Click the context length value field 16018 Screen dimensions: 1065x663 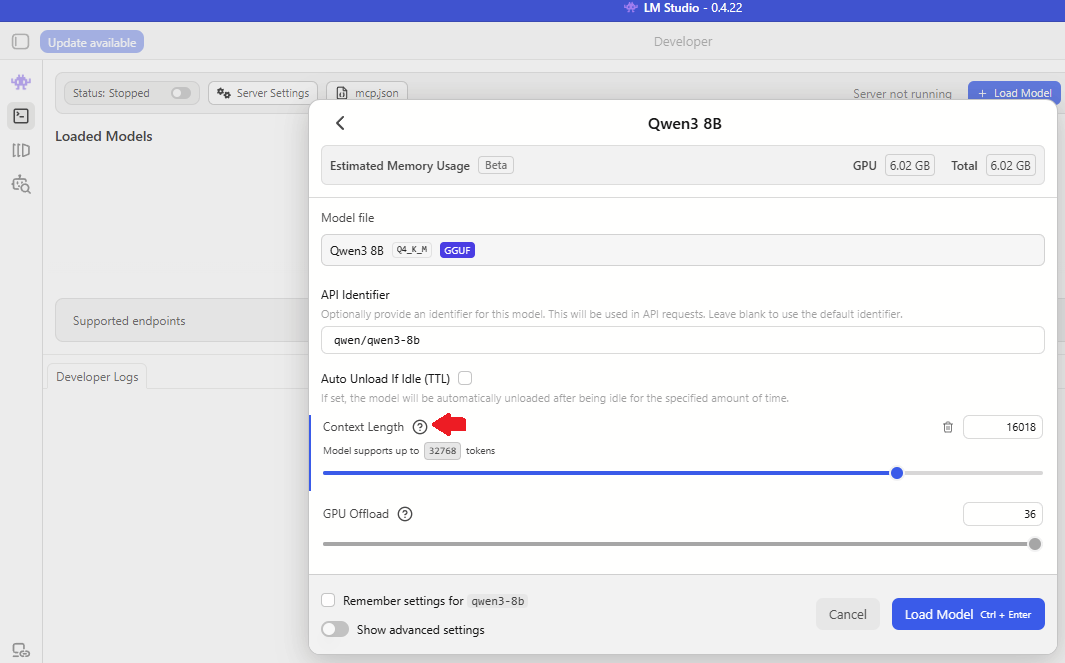click(x=1003, y=427)
